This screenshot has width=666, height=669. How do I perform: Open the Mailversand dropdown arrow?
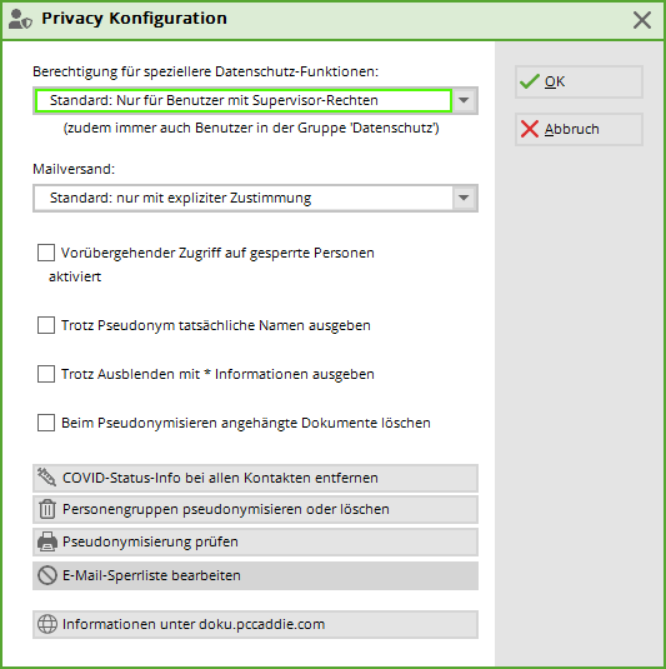tap(465, 198)
